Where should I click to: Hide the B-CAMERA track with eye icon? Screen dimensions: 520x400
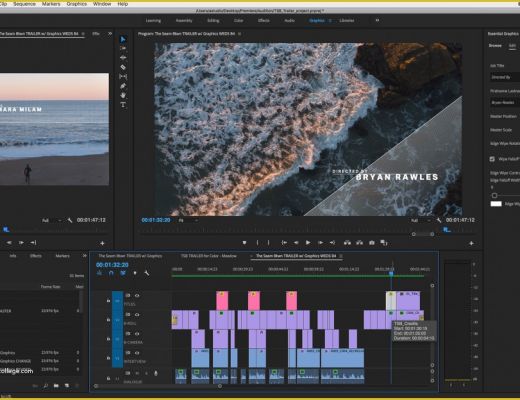(137, 333)
